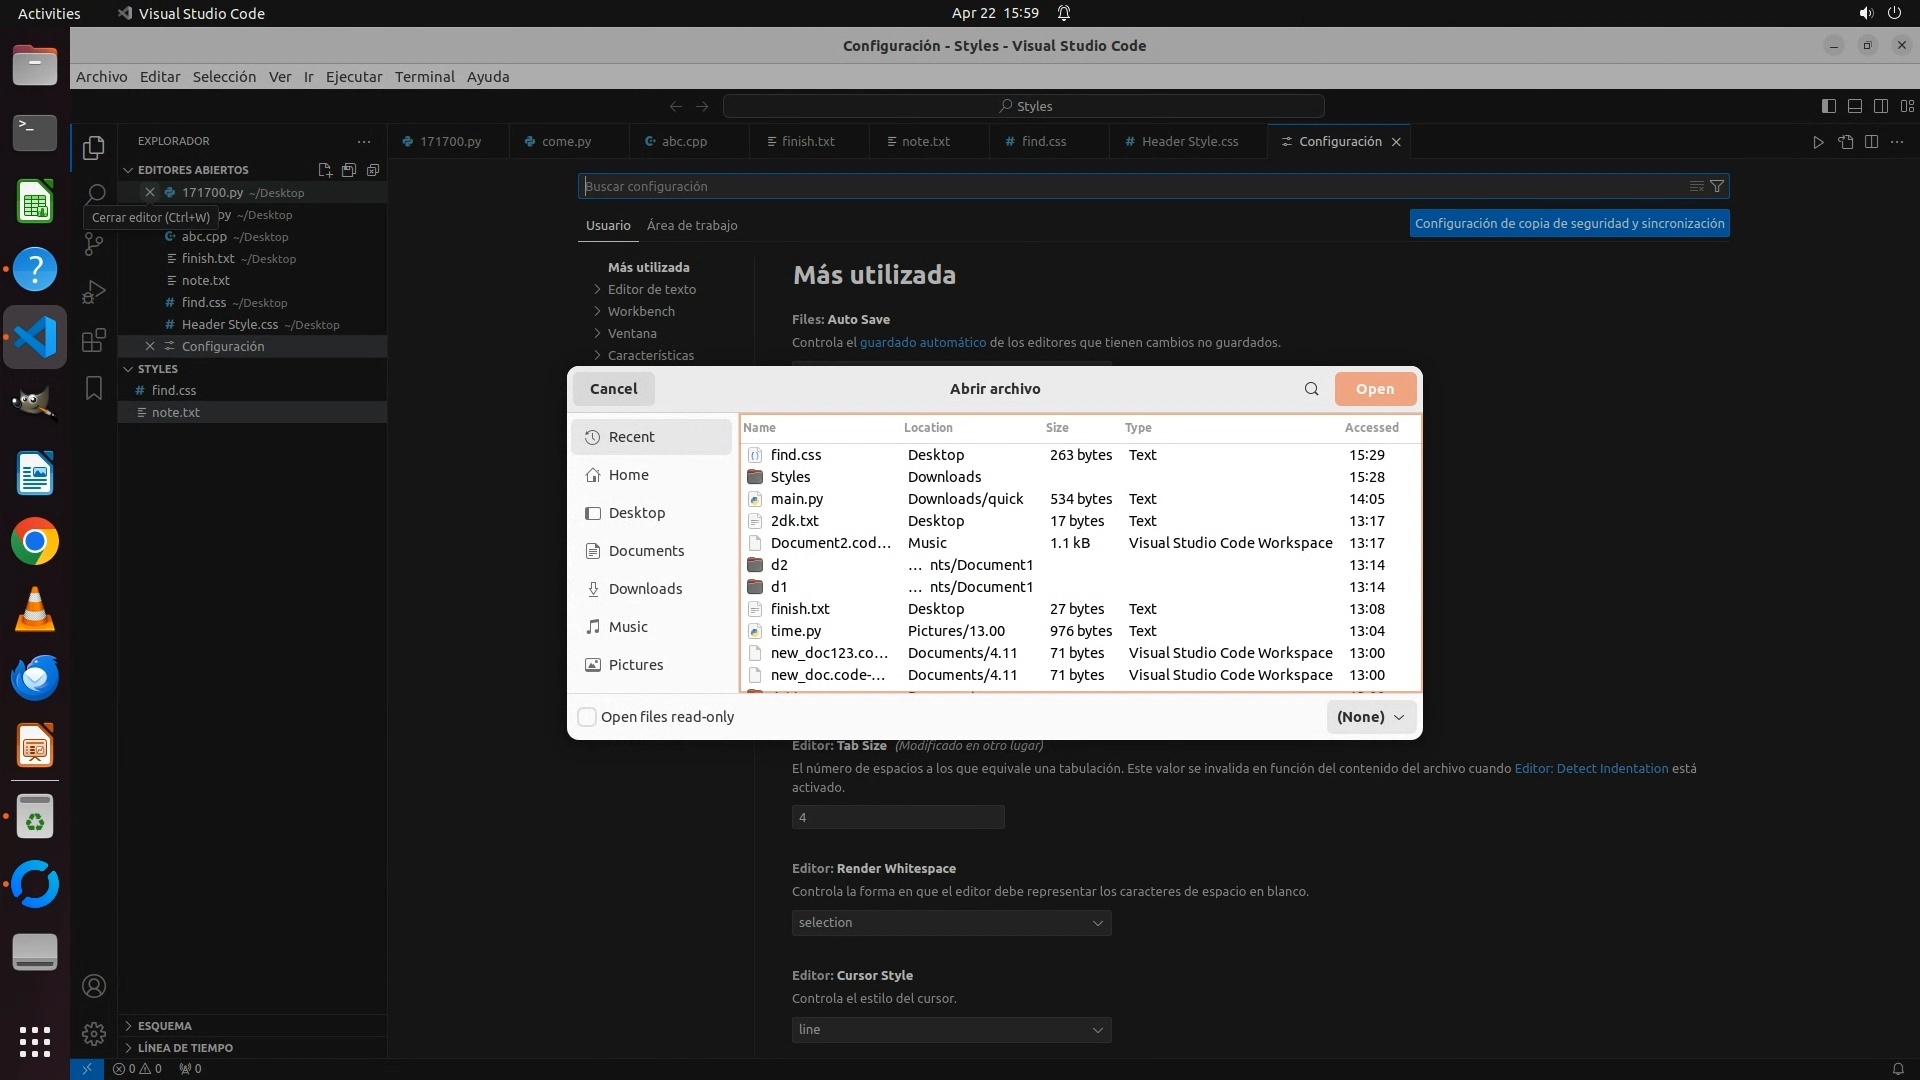Switch to the find.css editor tab
The height and width of the screenshot is (1080, 1920).
pos(1043,142)
